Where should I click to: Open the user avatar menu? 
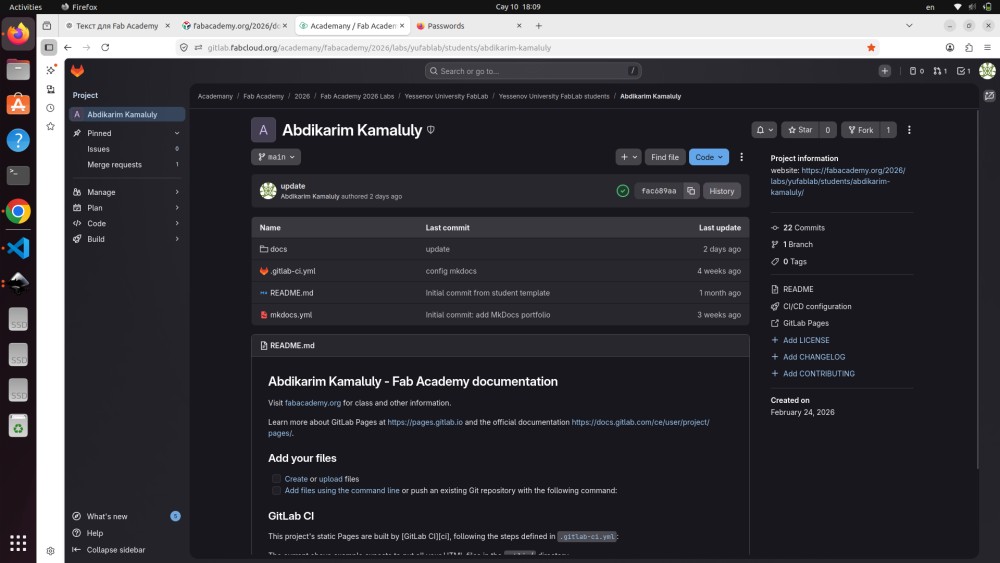(x=987, y=71)
